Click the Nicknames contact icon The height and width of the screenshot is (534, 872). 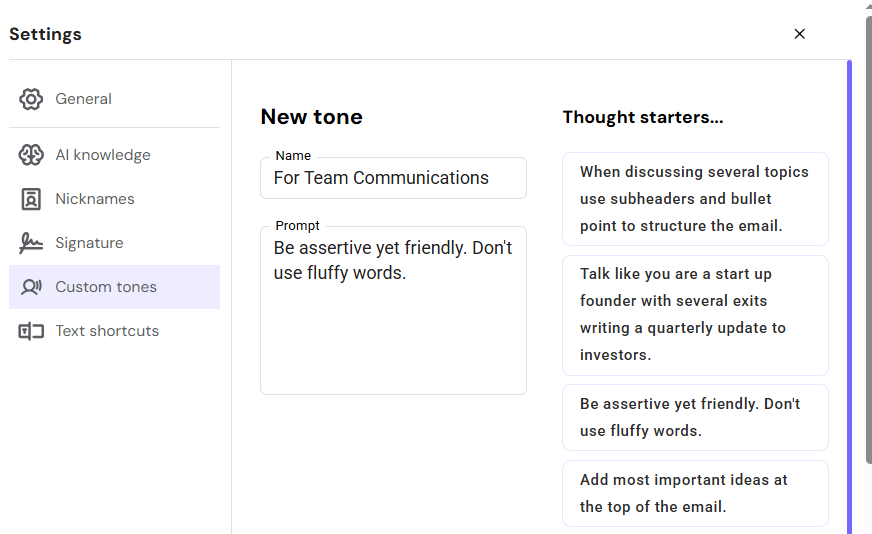[31, 199]
